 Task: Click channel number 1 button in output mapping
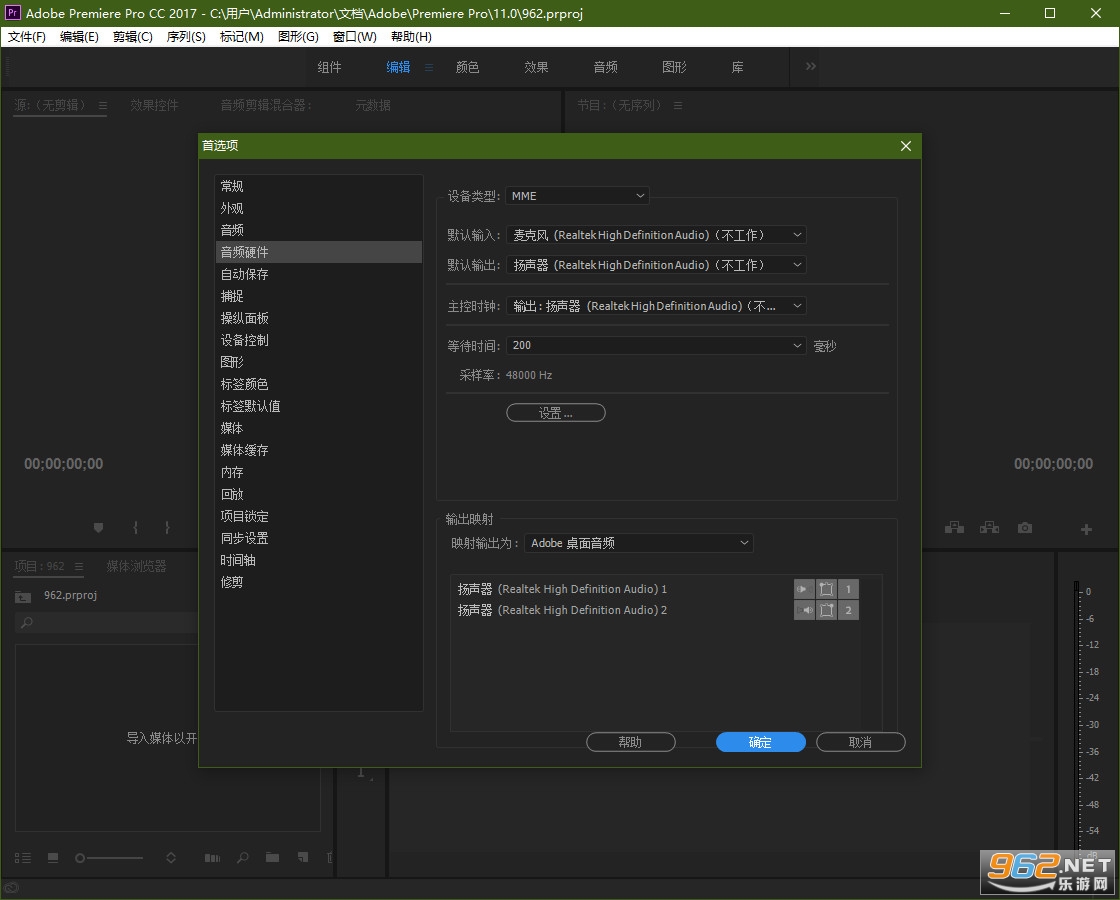pyautogui.click(x=849, y=589)
